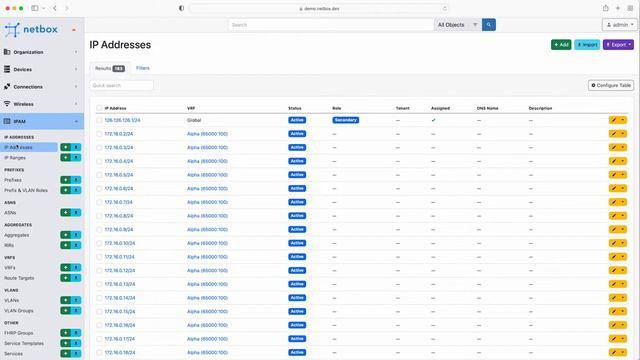The width and height of the screenshot is (640, 360).
Task: Click the browser share icon
Action: pos(606,8)
